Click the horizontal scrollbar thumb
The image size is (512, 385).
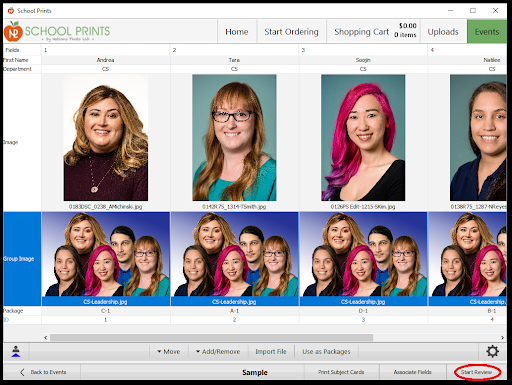click(x=211, y=338)
